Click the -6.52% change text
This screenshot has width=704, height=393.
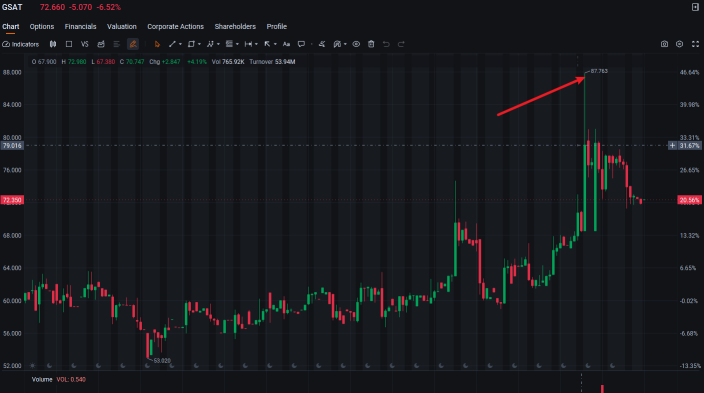pyautogui.click(x=108, y=7)
